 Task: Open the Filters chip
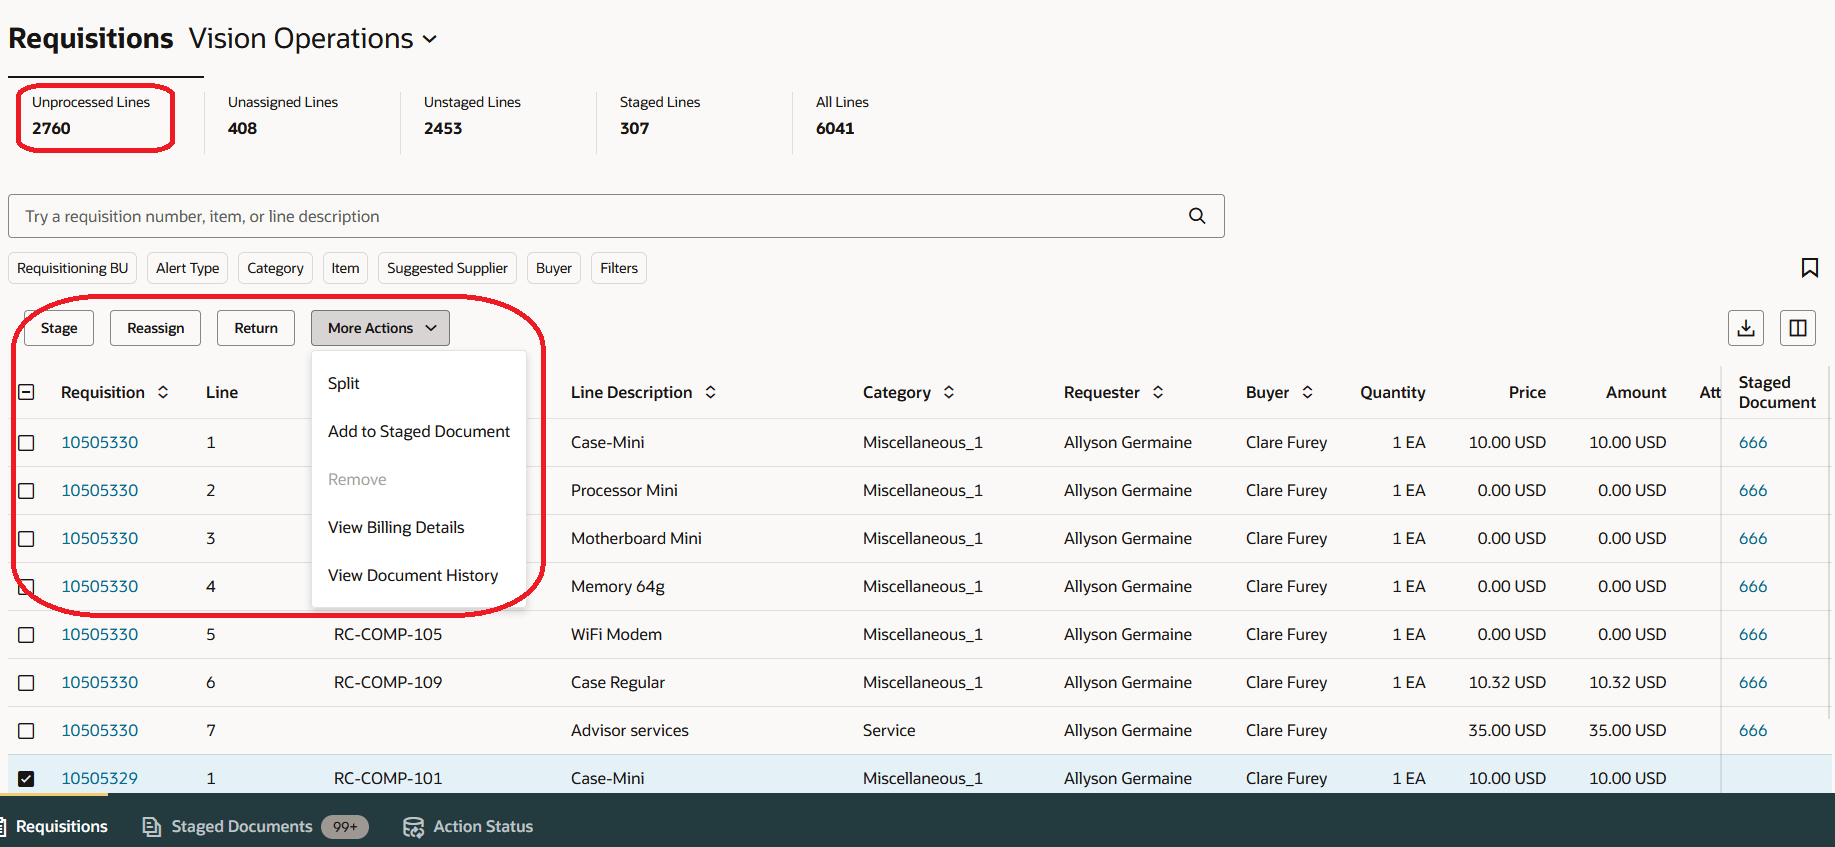(x=619, y=268)
